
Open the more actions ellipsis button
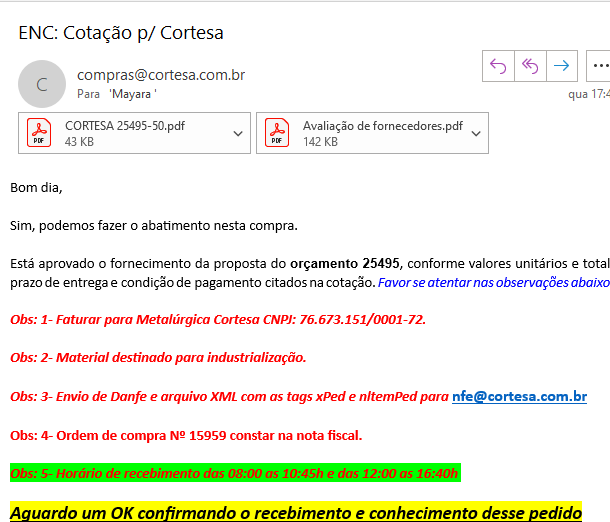(x=600, y=66)
